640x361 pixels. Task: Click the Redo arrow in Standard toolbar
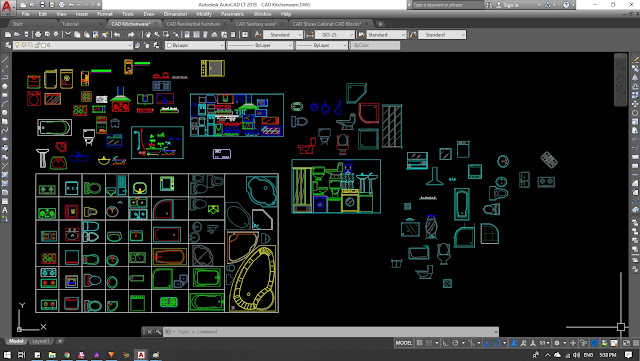131,35
